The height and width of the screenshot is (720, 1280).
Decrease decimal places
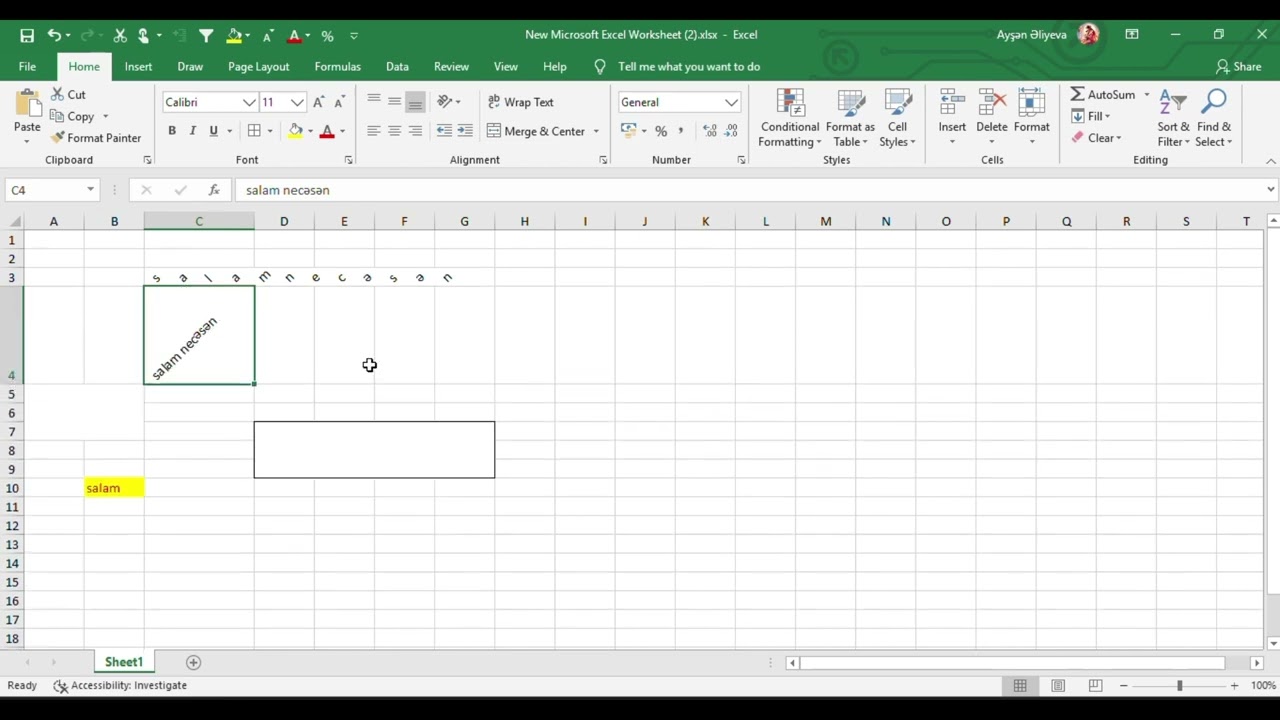[731, 131]
